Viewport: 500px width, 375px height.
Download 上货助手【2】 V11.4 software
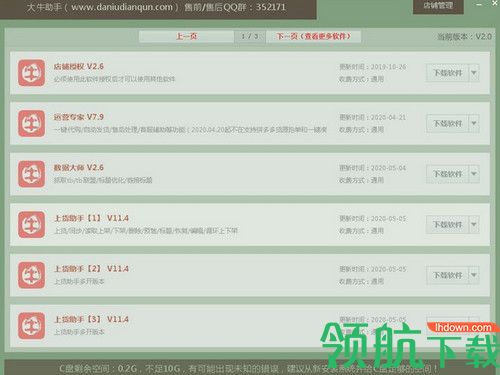[447, 275]
